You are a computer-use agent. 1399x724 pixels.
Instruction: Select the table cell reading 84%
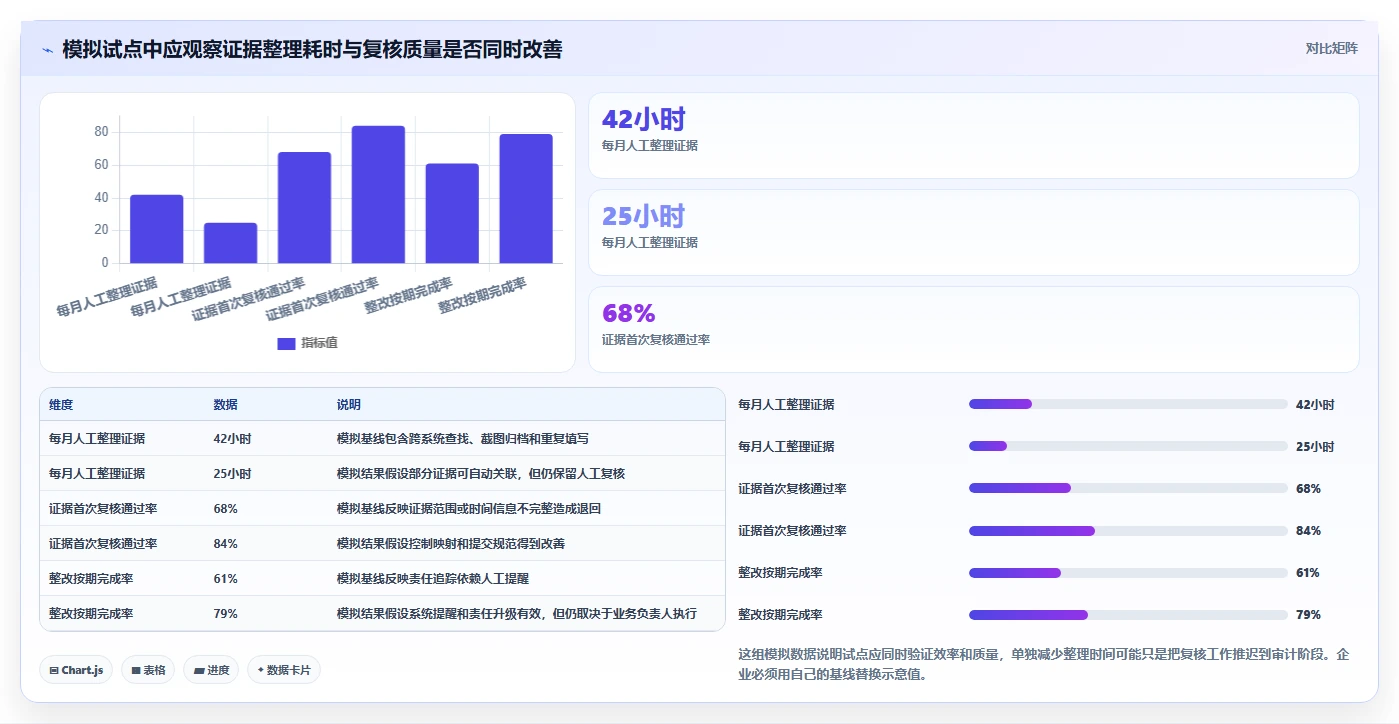225,544
